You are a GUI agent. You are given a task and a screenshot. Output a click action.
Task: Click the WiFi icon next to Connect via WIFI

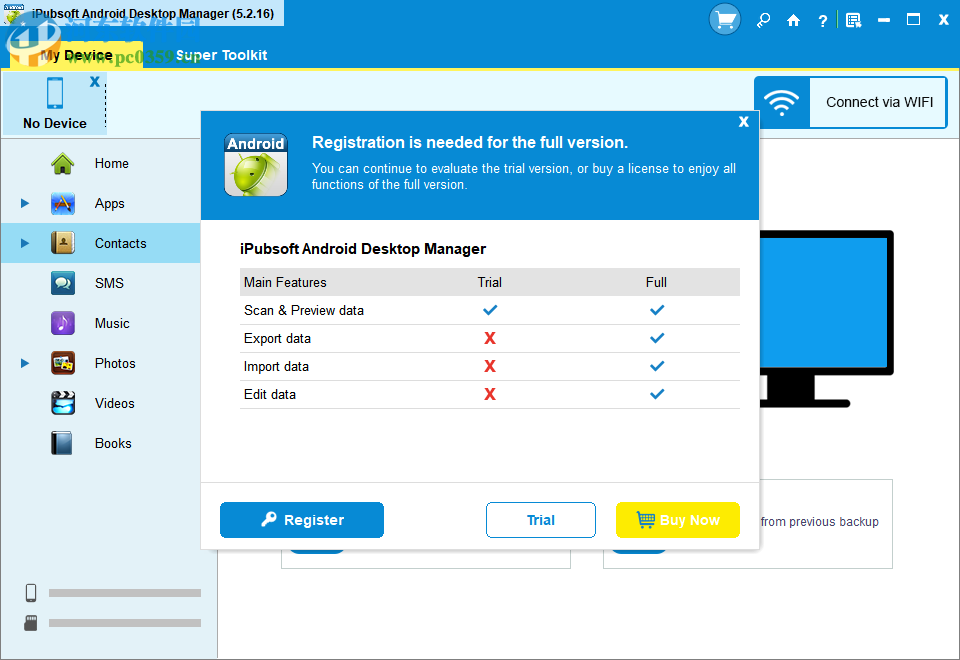pyautogui.click(x=781, y=102)
